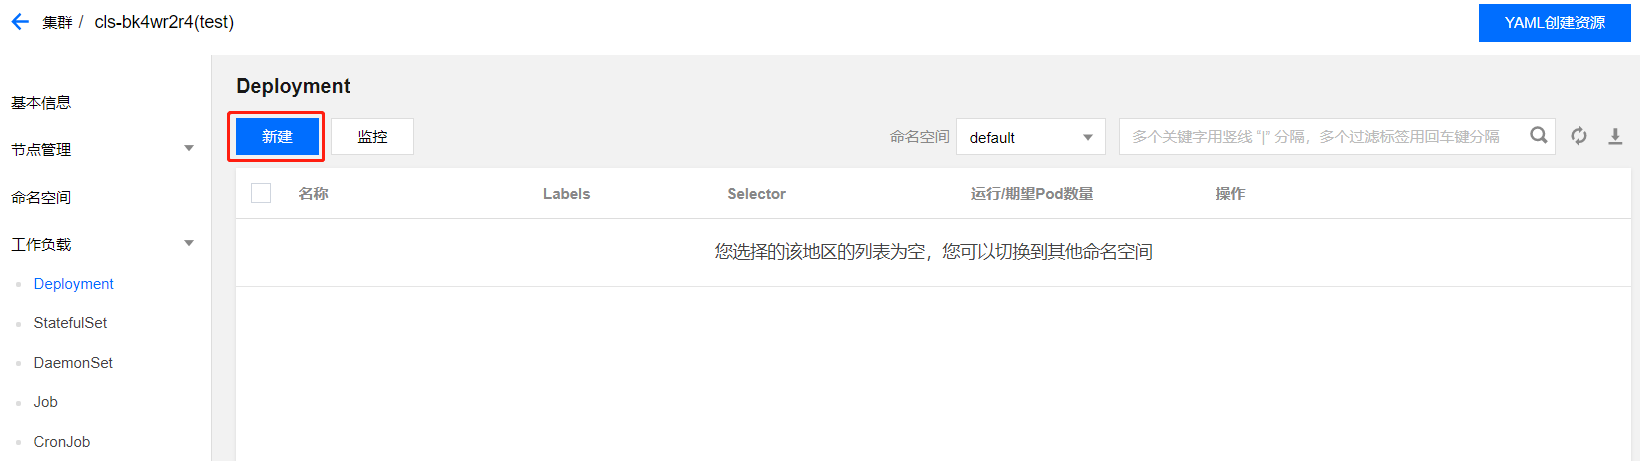
Task: Select CronJob in the sidebar
Action: (x=62, y=442)
